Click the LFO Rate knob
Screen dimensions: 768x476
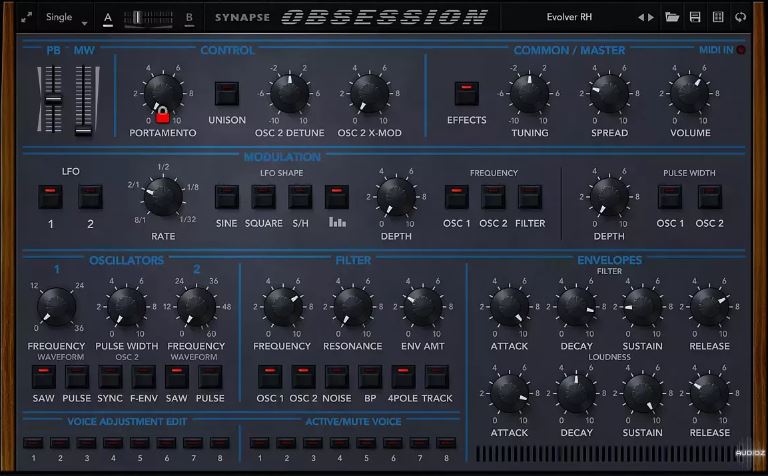(163, 196)
